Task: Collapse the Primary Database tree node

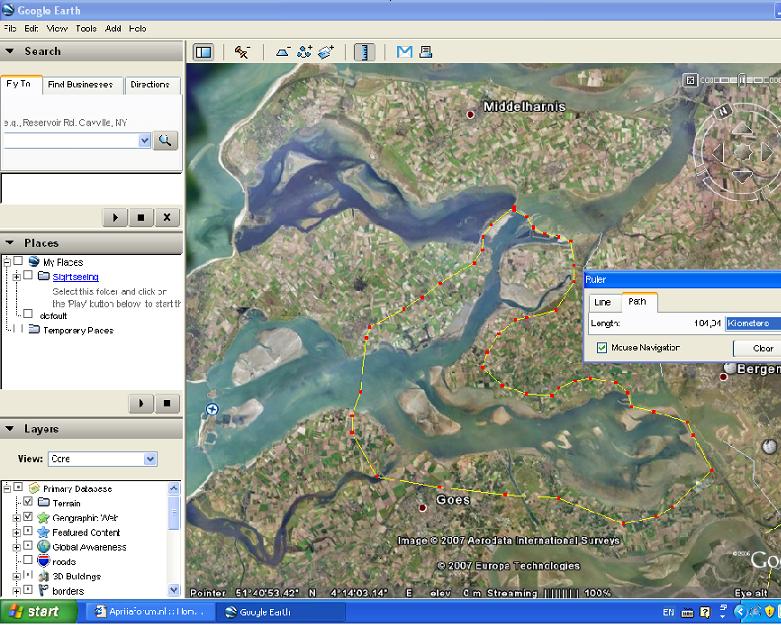Action: 7,488
